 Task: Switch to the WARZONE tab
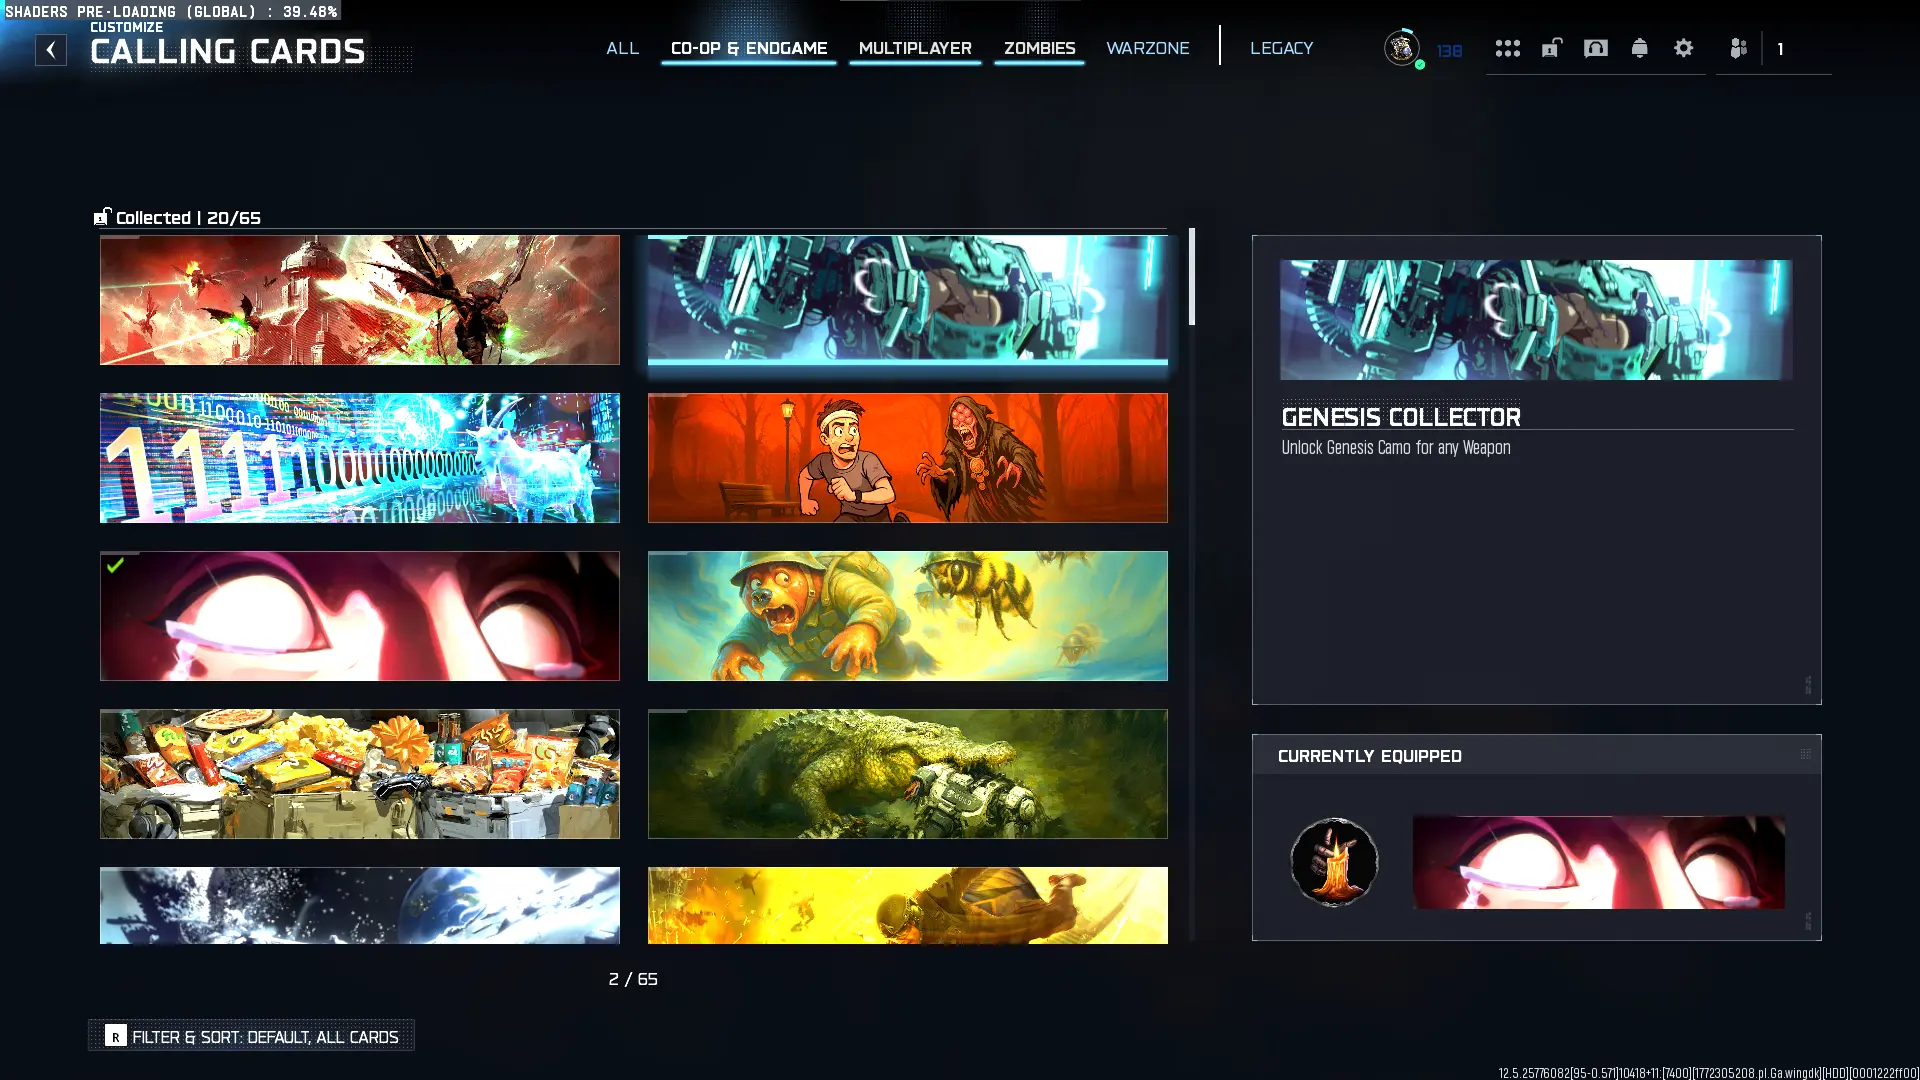pyautogui.click(x=1147, y=48)
